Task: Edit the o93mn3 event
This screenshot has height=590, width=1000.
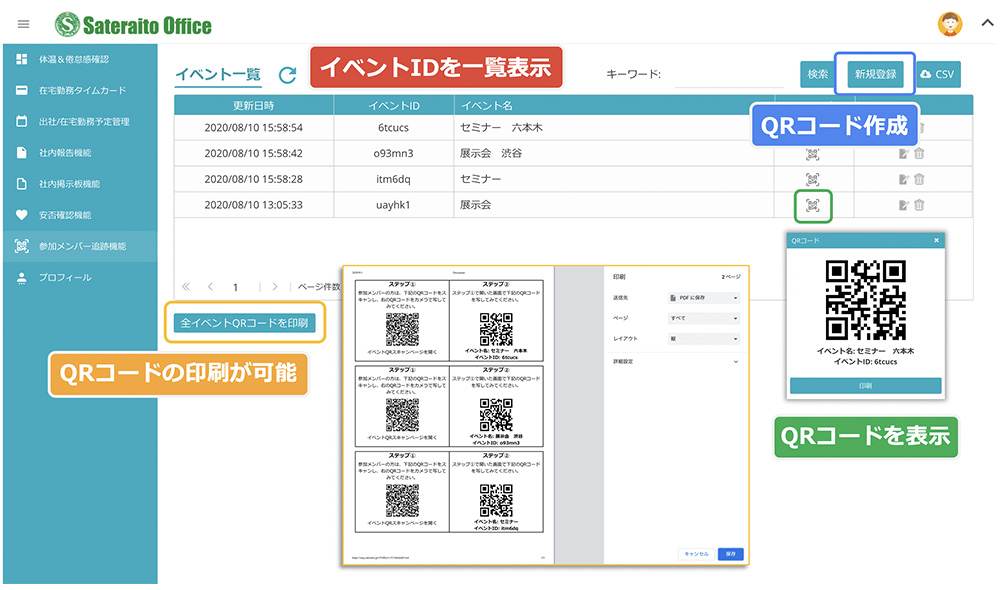Action: click(903, 154)
